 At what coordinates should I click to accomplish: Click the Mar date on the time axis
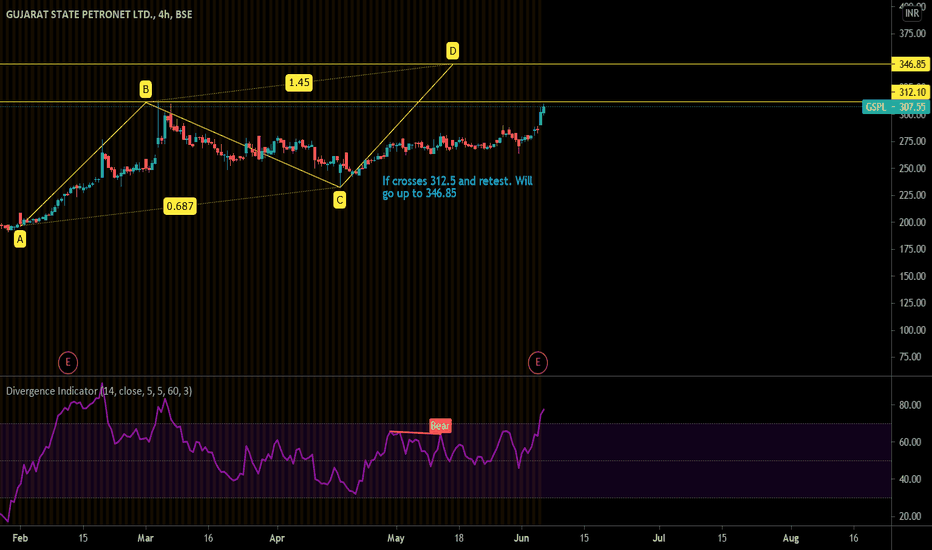tap(146, 538)
